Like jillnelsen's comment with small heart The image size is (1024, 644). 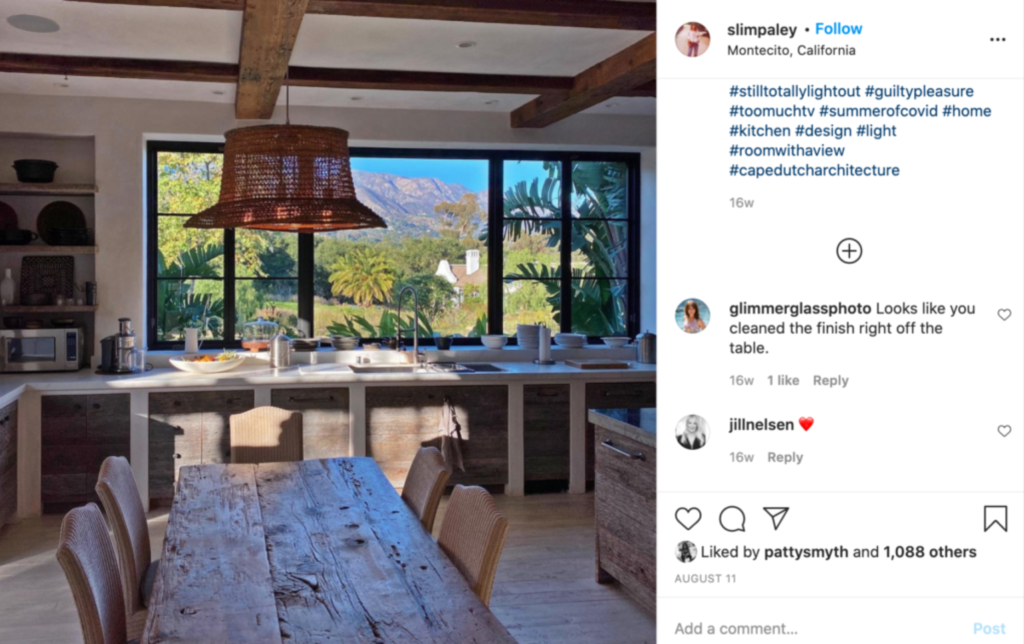(x=1004, y=431)
